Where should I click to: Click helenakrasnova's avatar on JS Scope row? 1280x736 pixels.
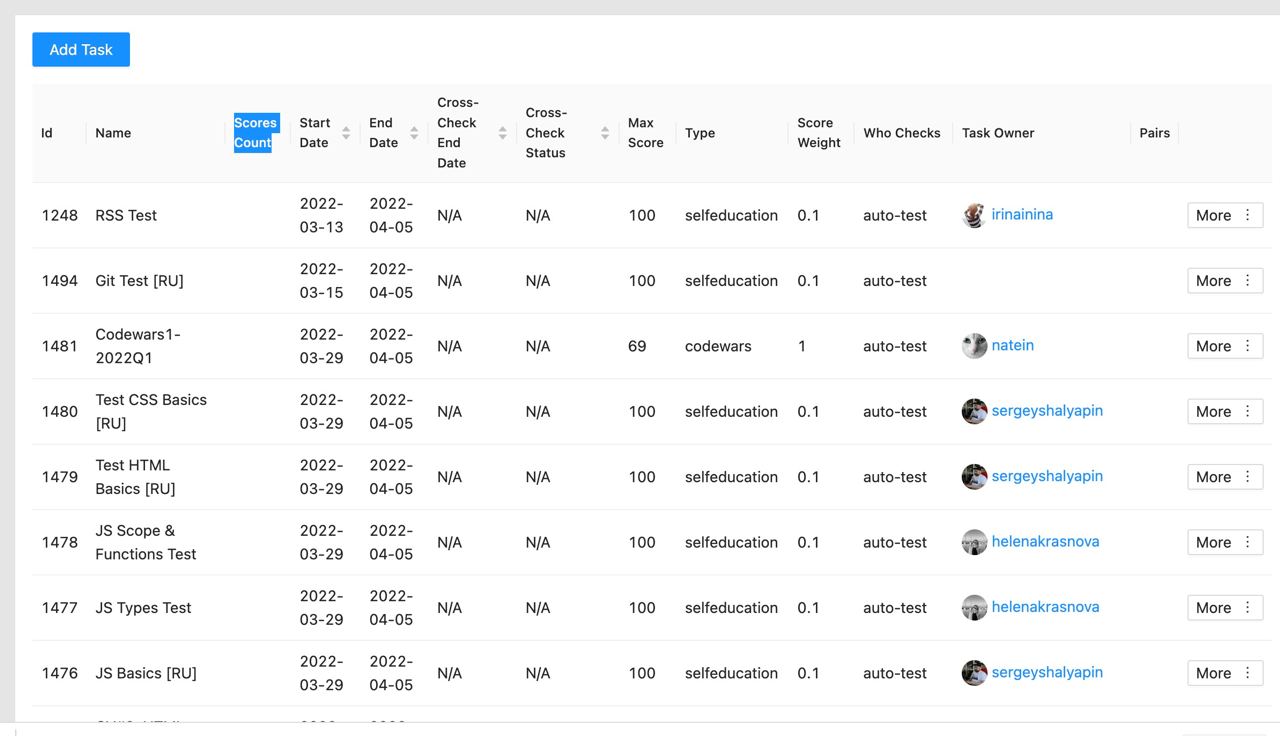[x=973, y=542]
